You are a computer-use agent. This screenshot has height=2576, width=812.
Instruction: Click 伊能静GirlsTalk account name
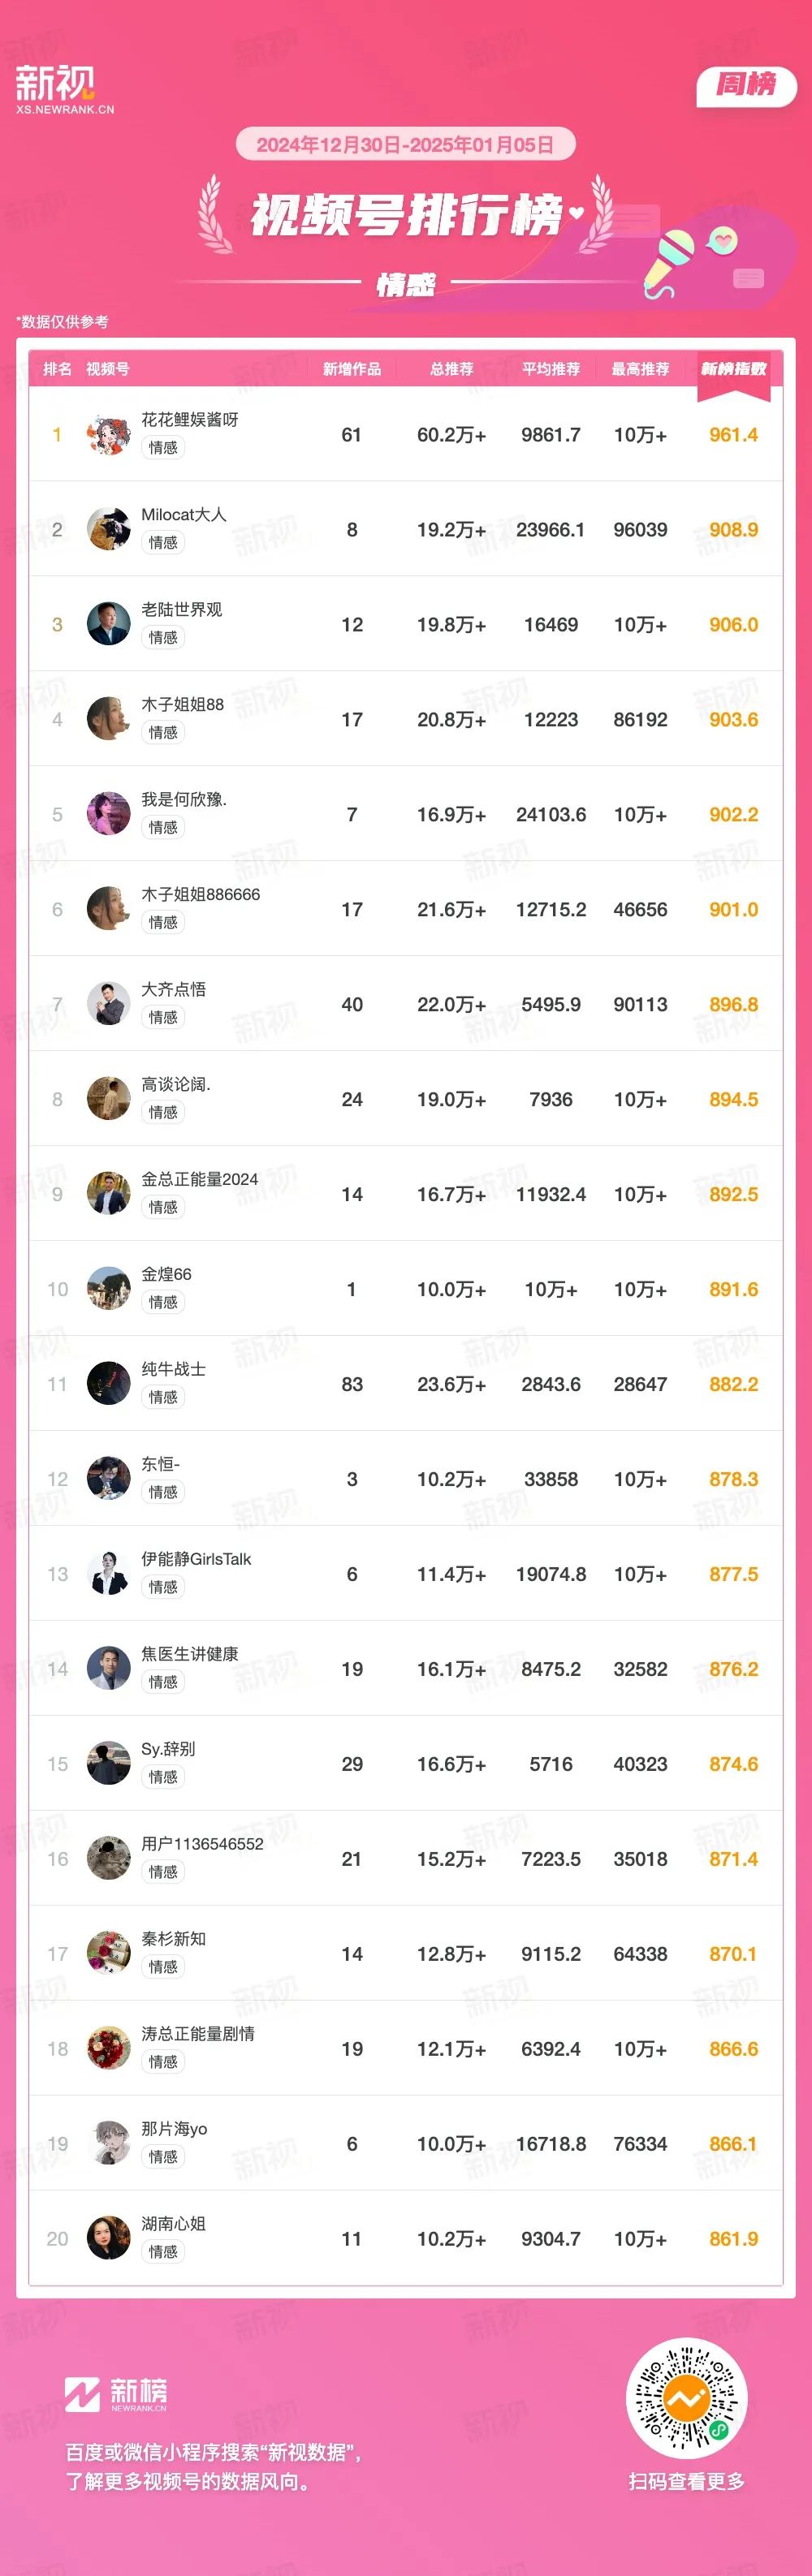[x=196, y=1559]
